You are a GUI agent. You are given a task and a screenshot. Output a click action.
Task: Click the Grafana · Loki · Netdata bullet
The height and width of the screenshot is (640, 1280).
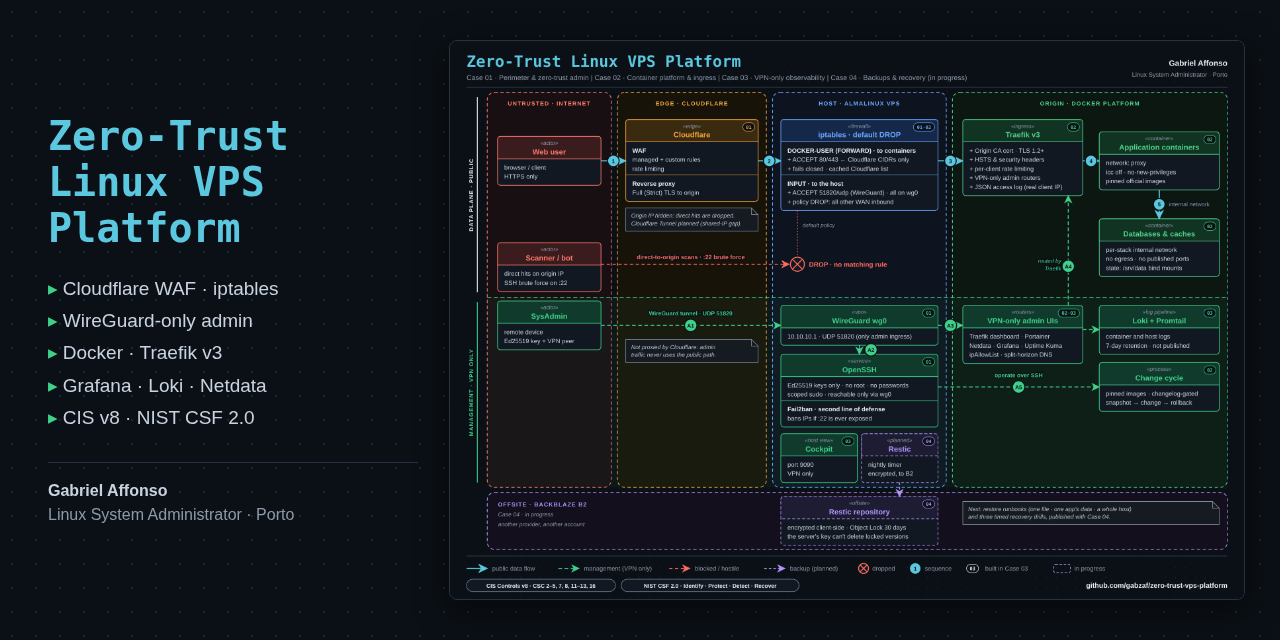158,386
